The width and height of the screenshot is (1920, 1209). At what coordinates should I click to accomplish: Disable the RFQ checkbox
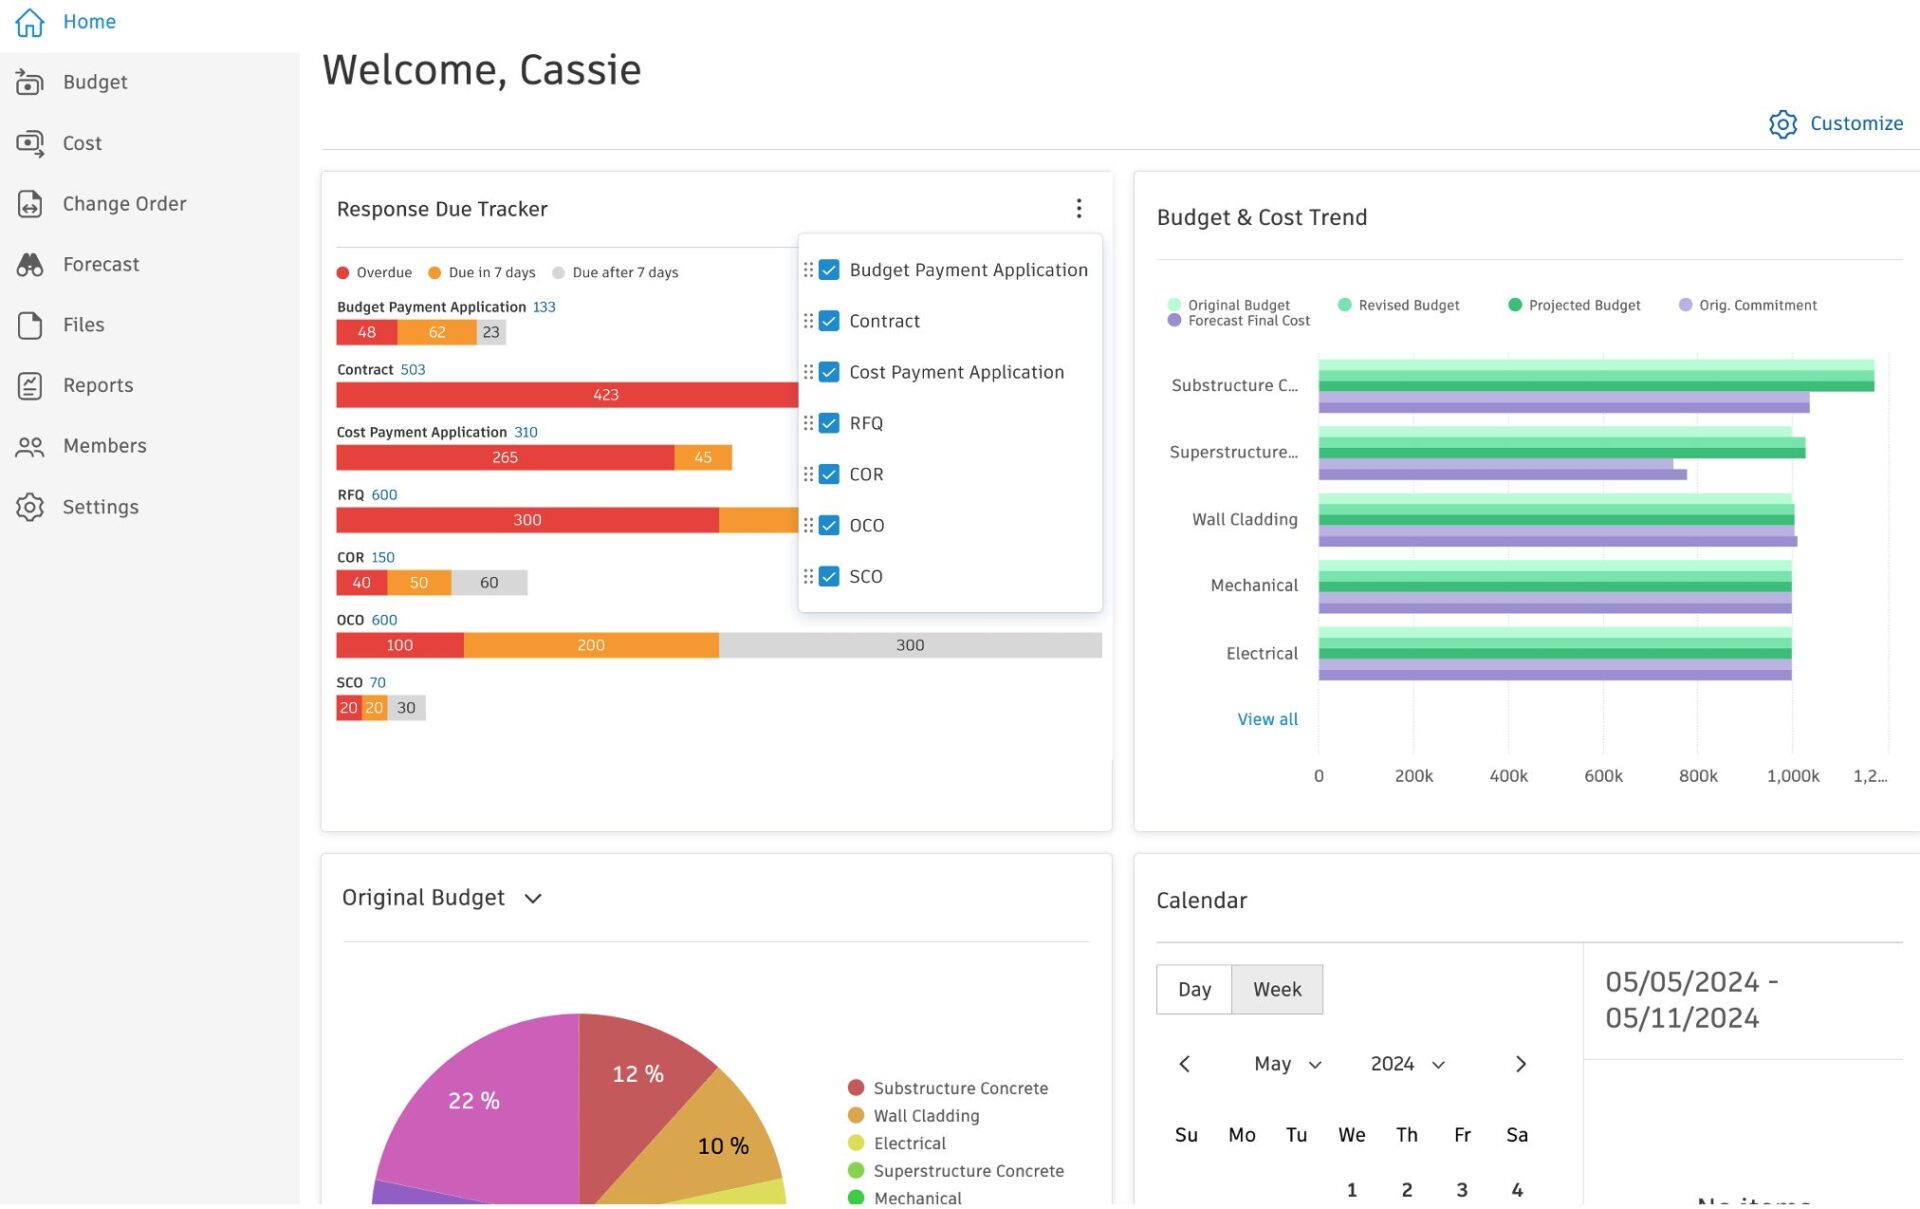pos(830,423)
